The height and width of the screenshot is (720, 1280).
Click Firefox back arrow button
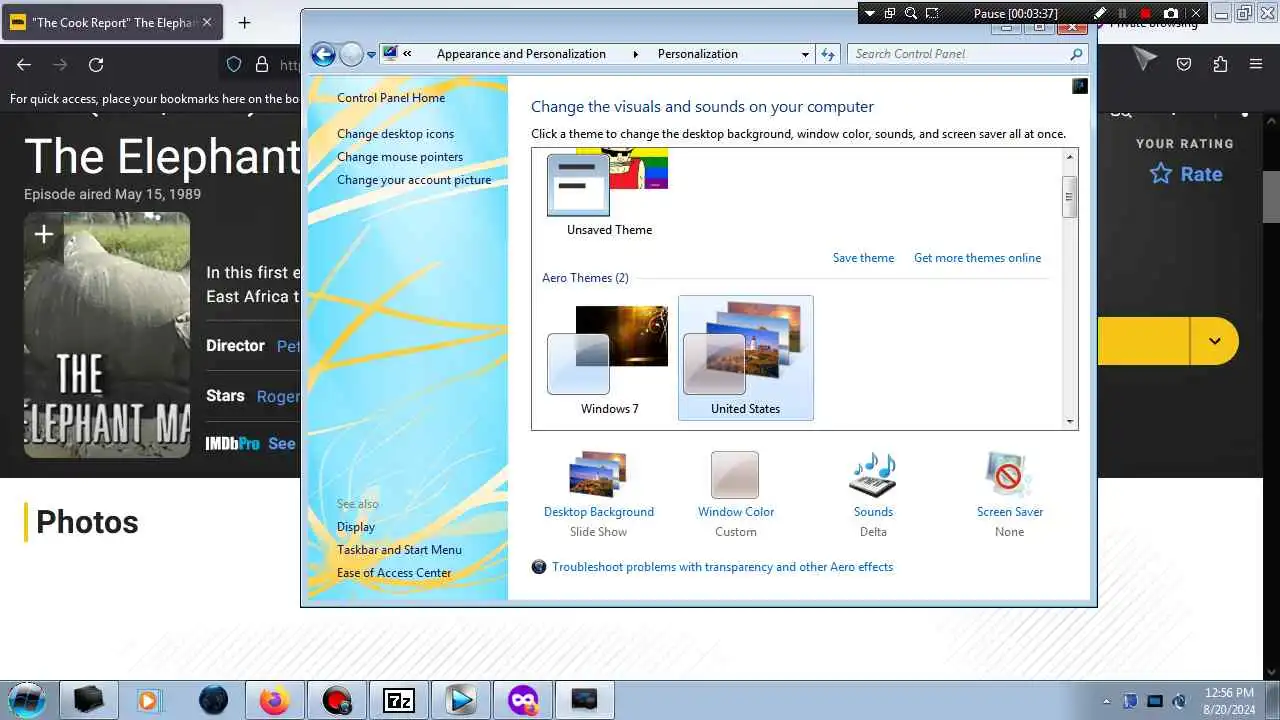(x=24, y=65)
